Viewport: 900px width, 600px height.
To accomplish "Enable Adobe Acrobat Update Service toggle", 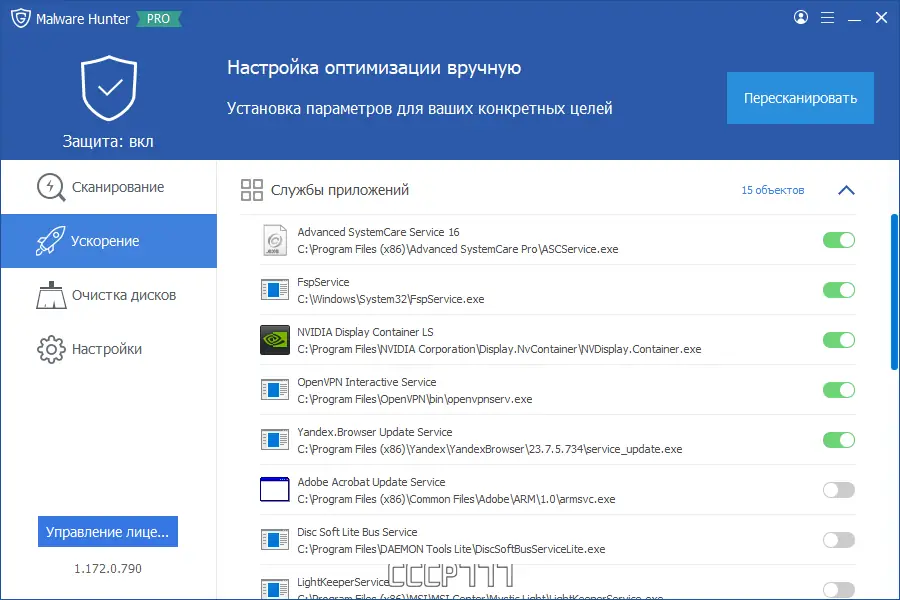I will (x=839, y=490).
